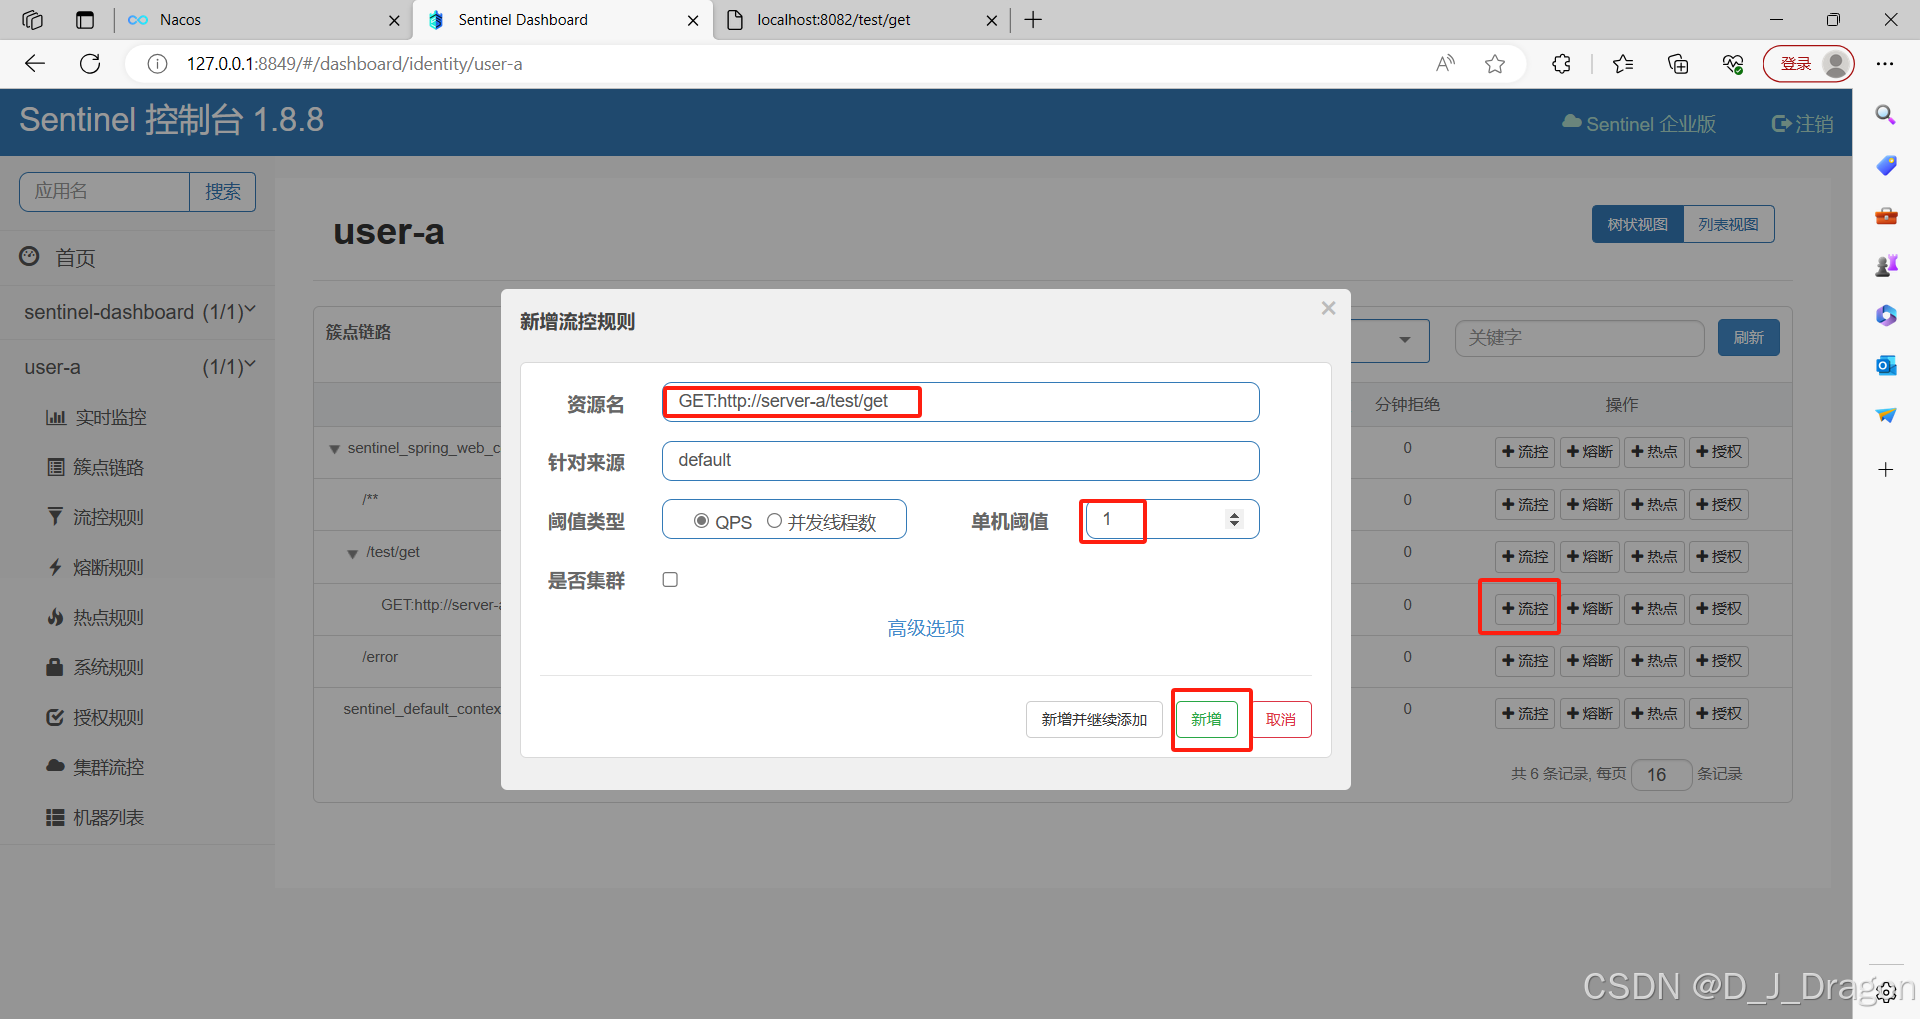Open the browser extensions puzzle icon
Viewport: 1920px width, 1019px height.
(x=1561, y=64)
